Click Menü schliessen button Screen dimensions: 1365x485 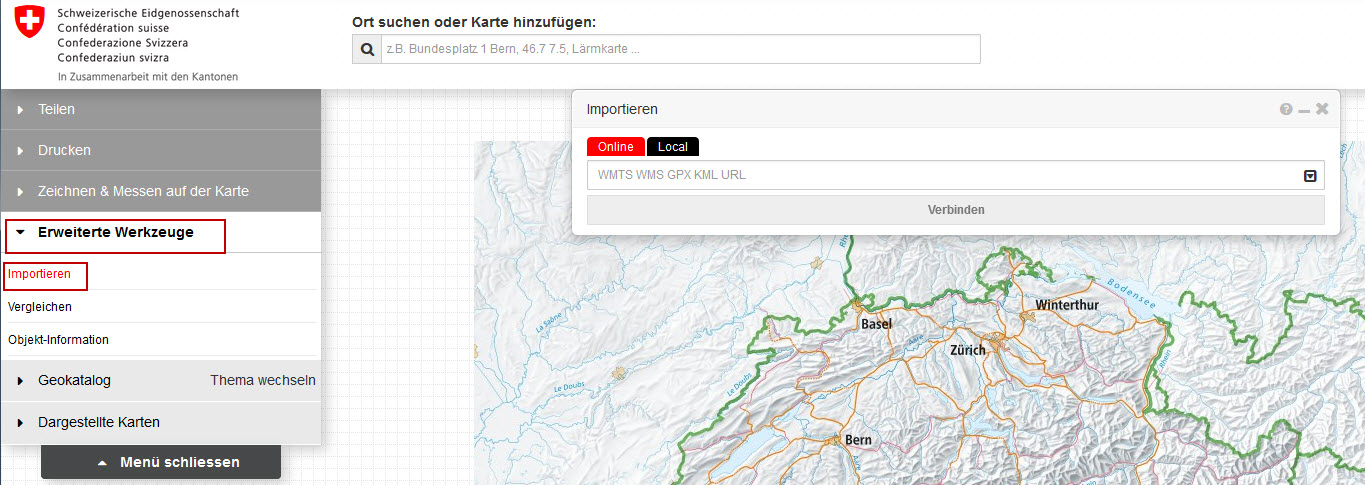coord(161,462)
